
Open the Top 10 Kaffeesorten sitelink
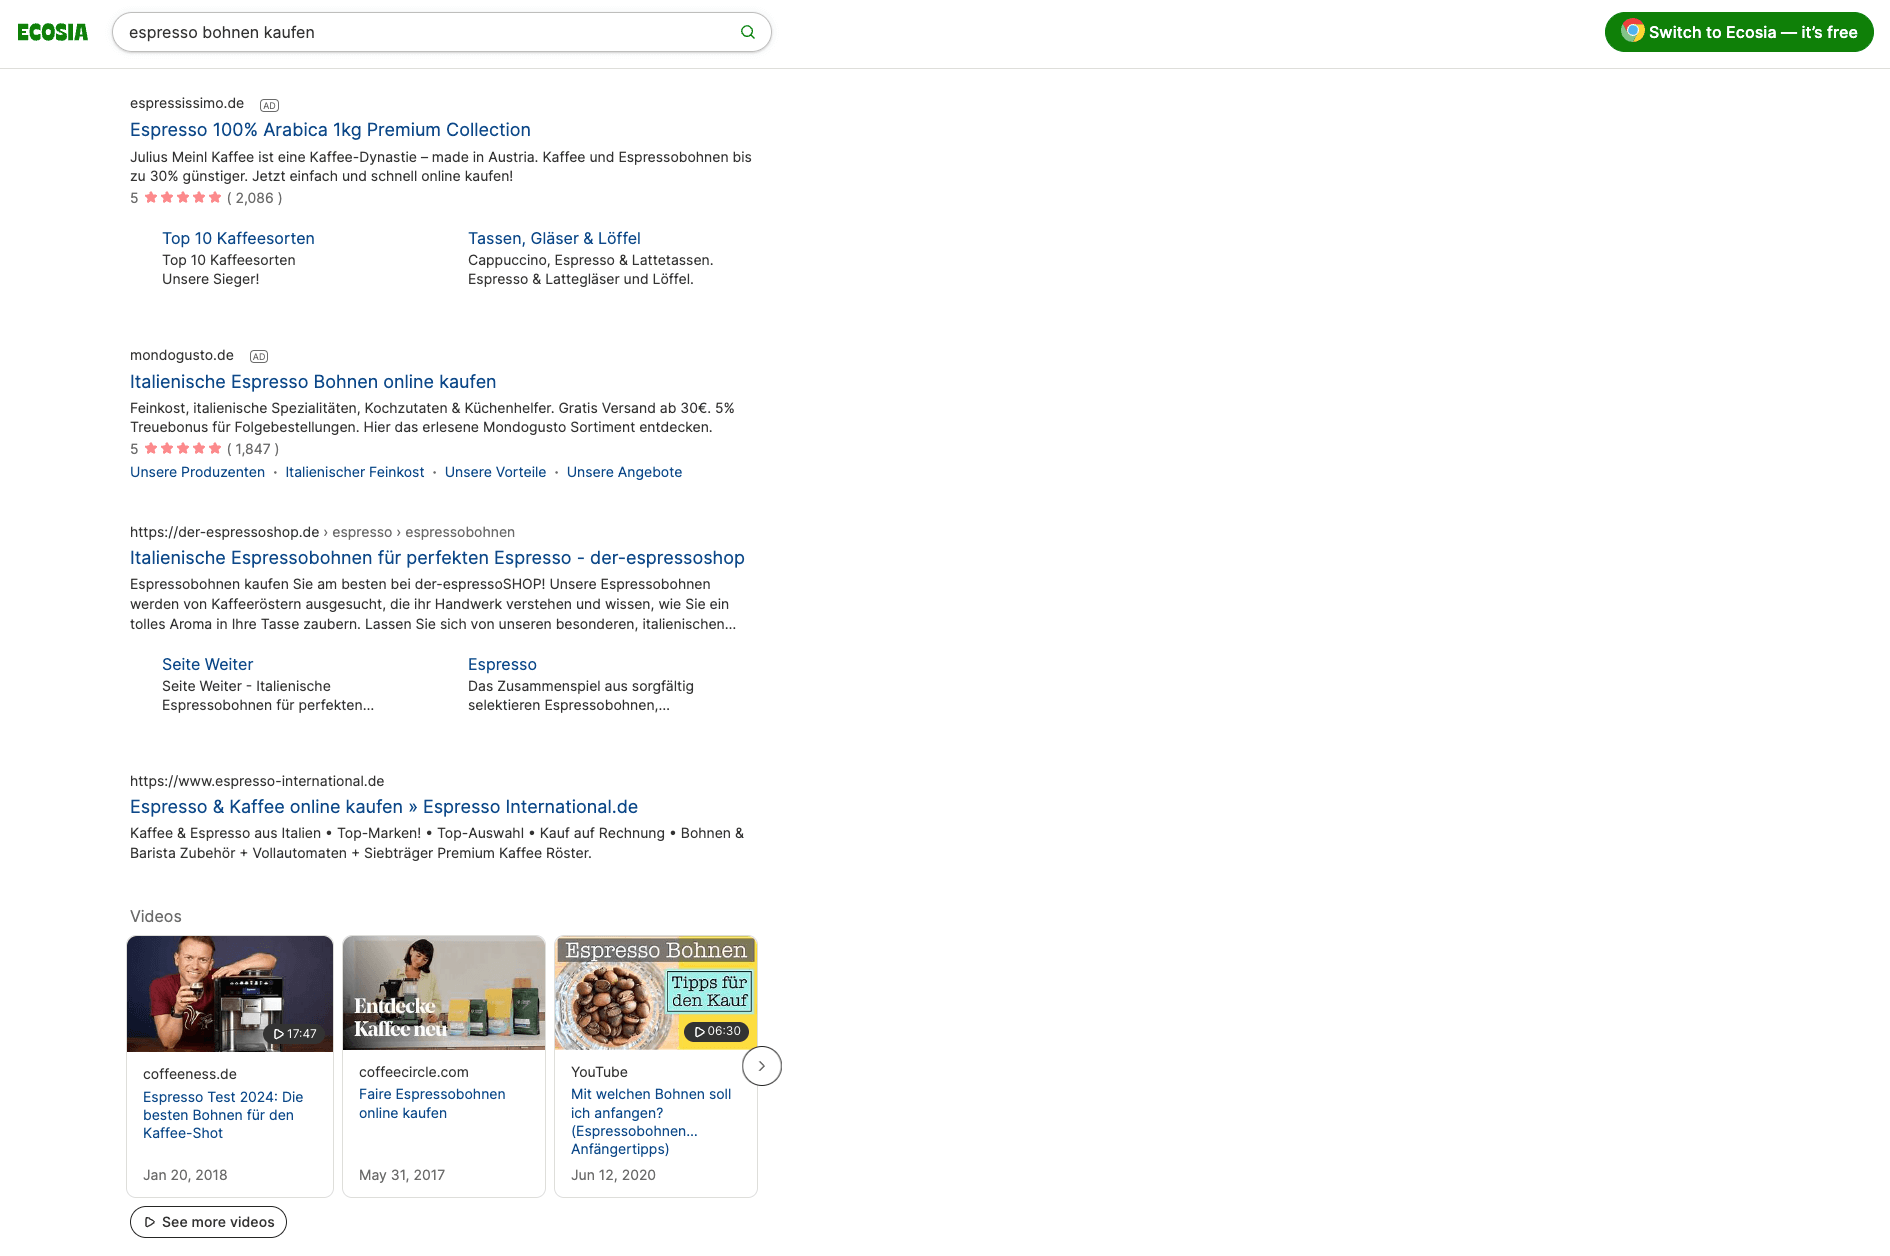click(238, 238)
